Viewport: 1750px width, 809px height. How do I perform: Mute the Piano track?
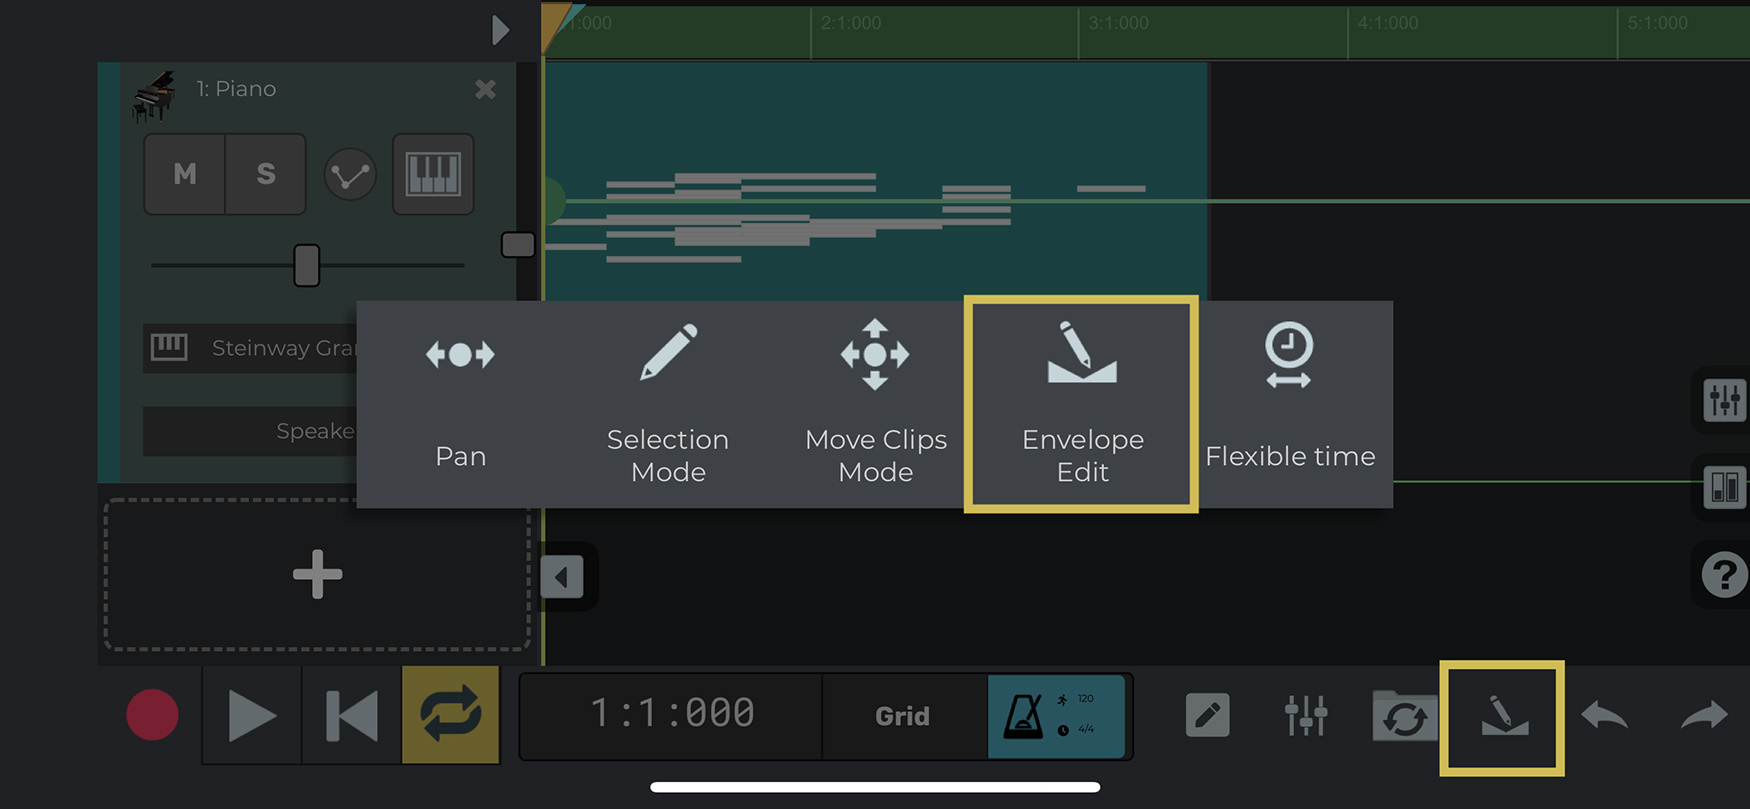click(185, 174)
